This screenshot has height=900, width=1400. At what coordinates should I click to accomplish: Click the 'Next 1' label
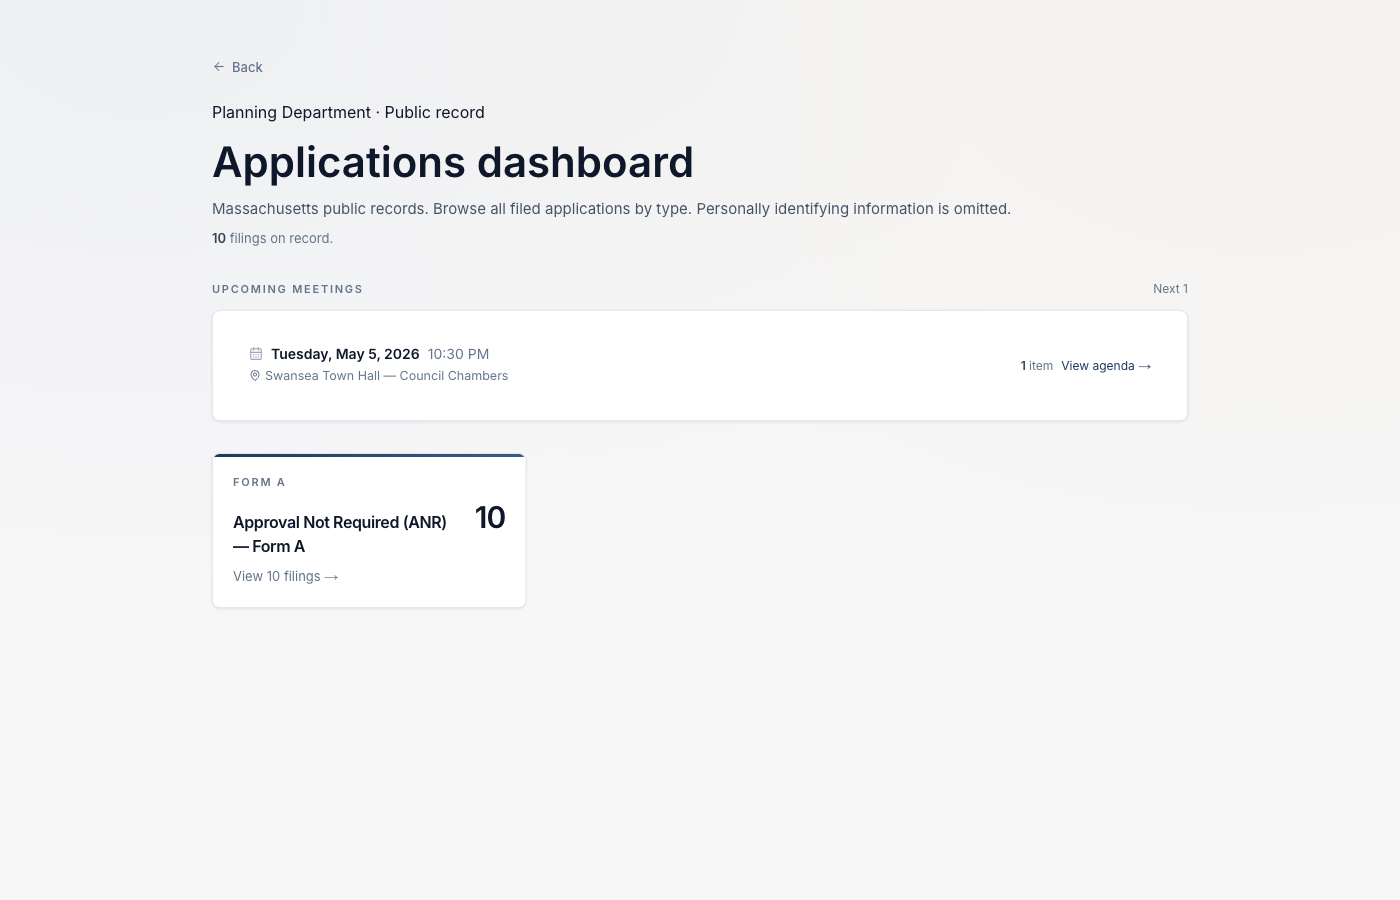click(1170, 289)
